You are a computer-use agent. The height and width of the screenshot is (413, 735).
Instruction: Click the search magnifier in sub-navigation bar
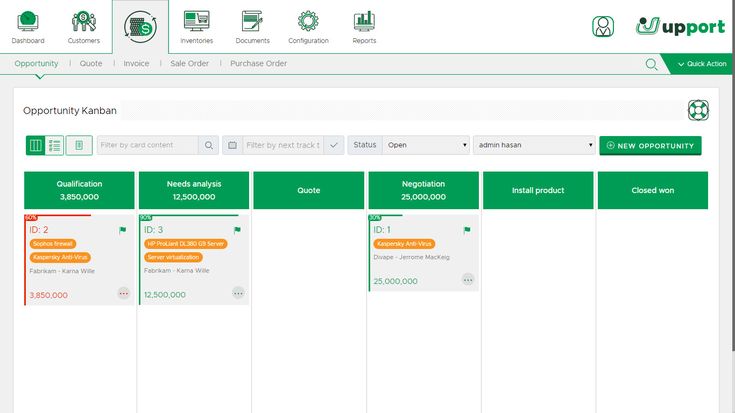[x=652, y=64]
